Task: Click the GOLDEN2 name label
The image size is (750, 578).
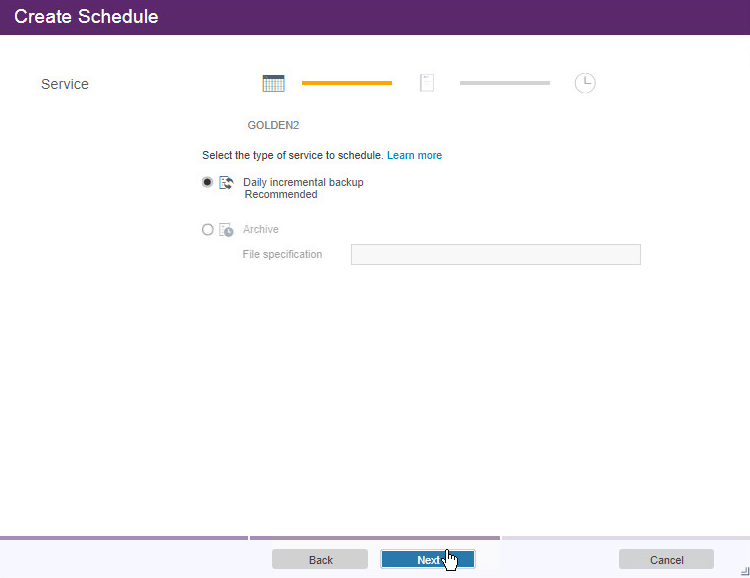Action: [x=273, y=125]
